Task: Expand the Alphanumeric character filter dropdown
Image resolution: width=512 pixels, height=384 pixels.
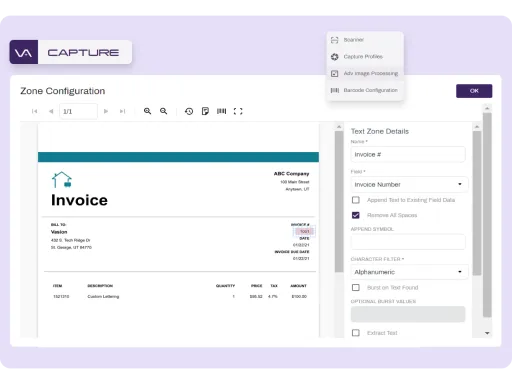Action: [x=409, y=272]
